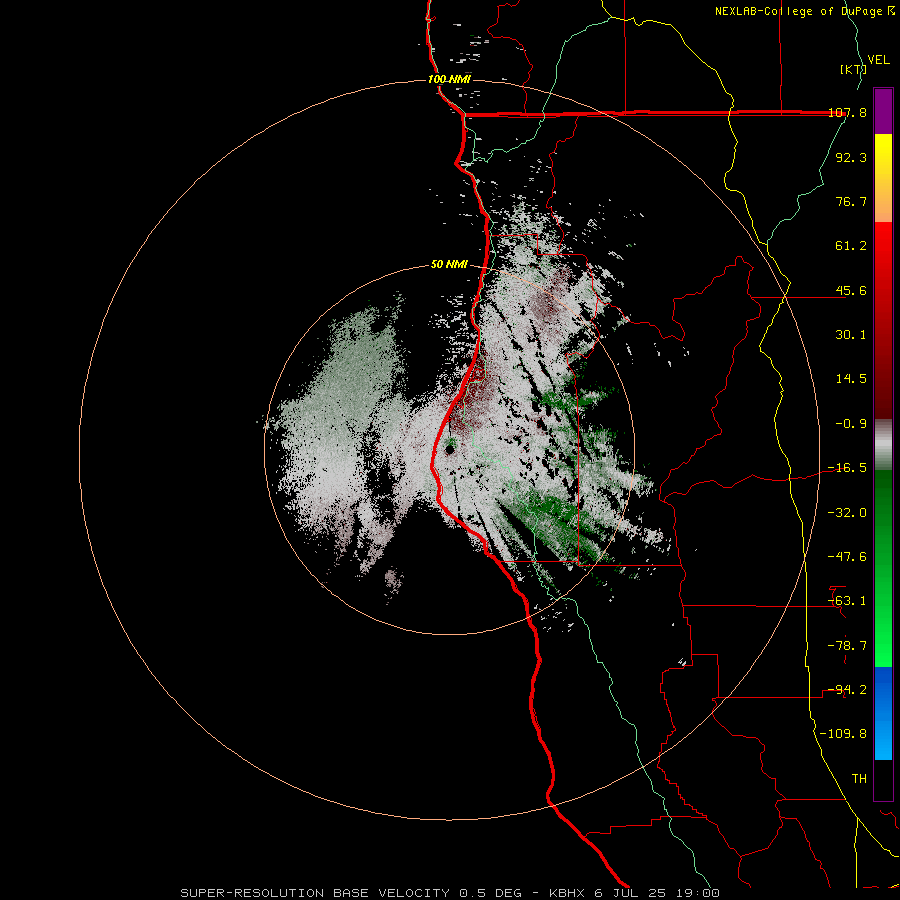The width and height of the screenshot is (900, 900).
Task: Pick the green segment of the velocity scale
Action: pyautogui.click(x=883, y=569)
